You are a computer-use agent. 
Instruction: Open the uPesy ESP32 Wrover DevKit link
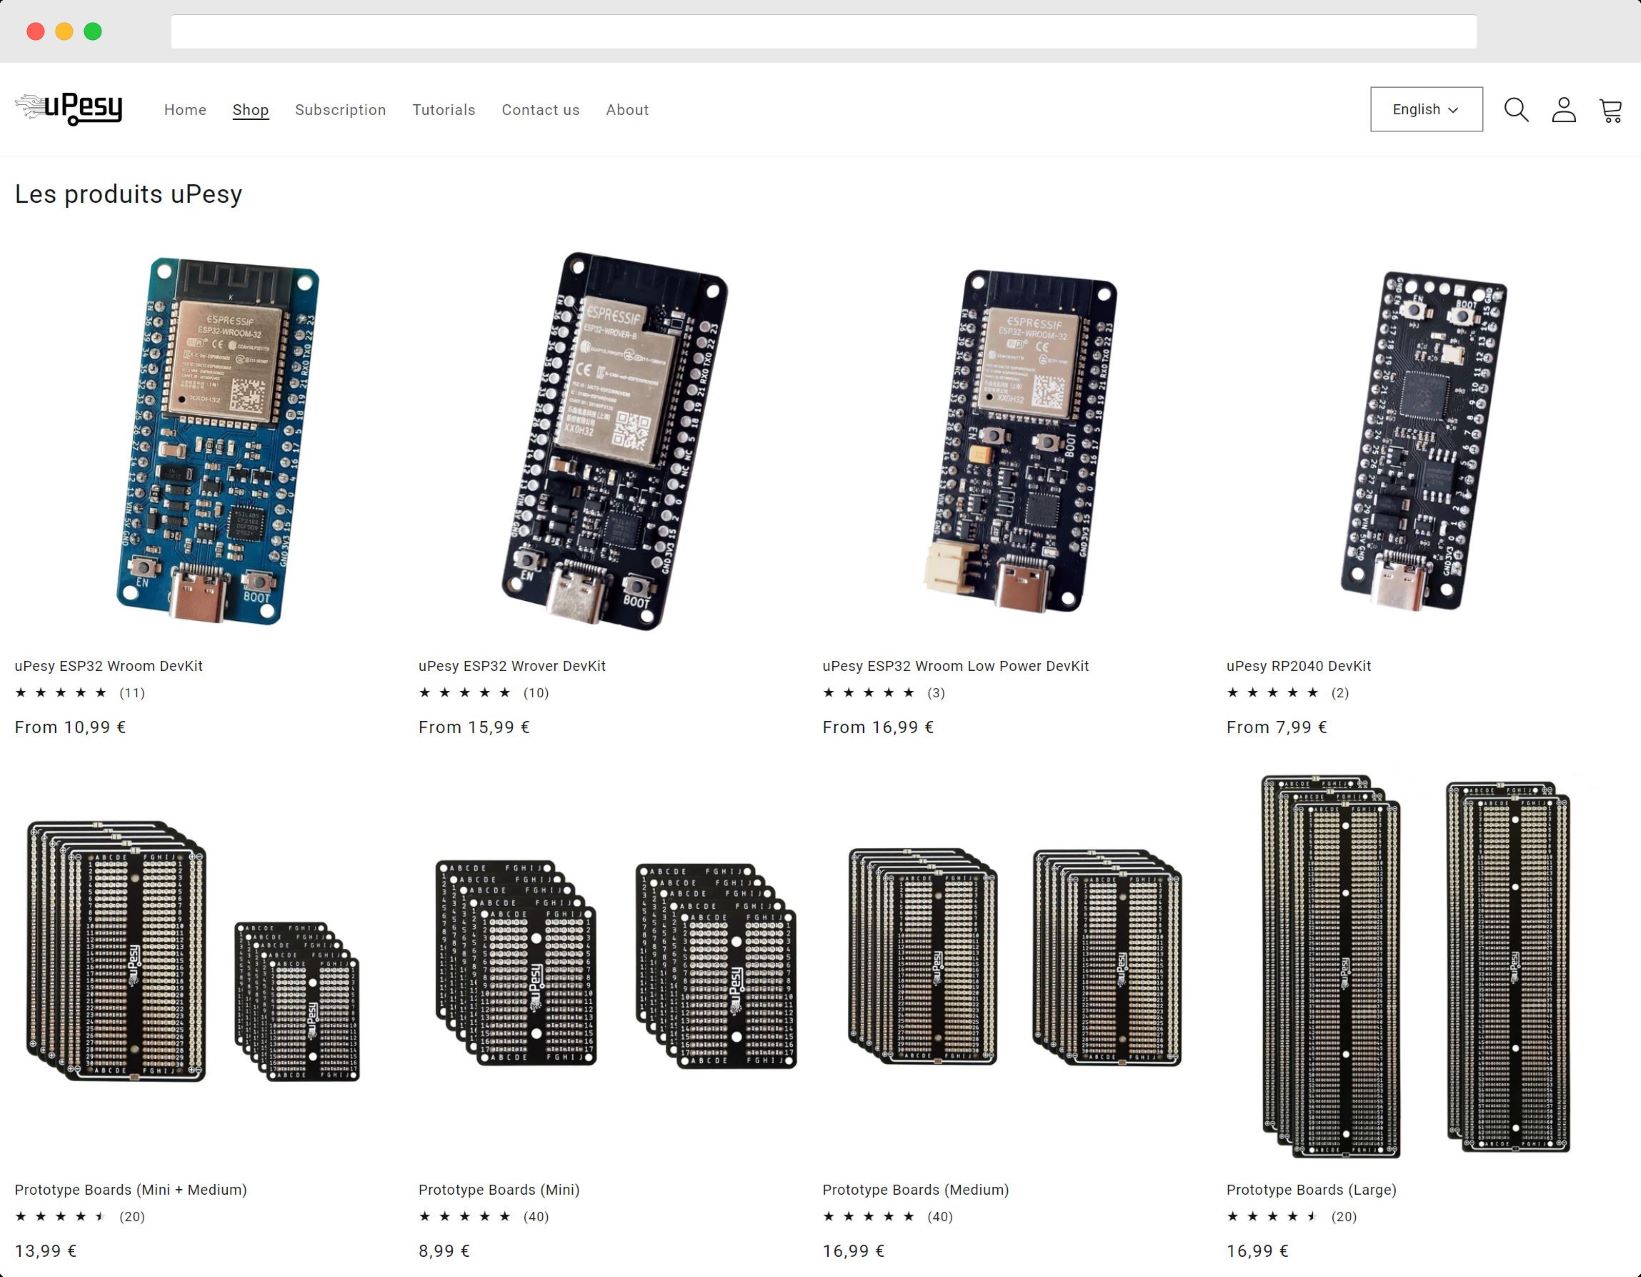pos(512,666)
